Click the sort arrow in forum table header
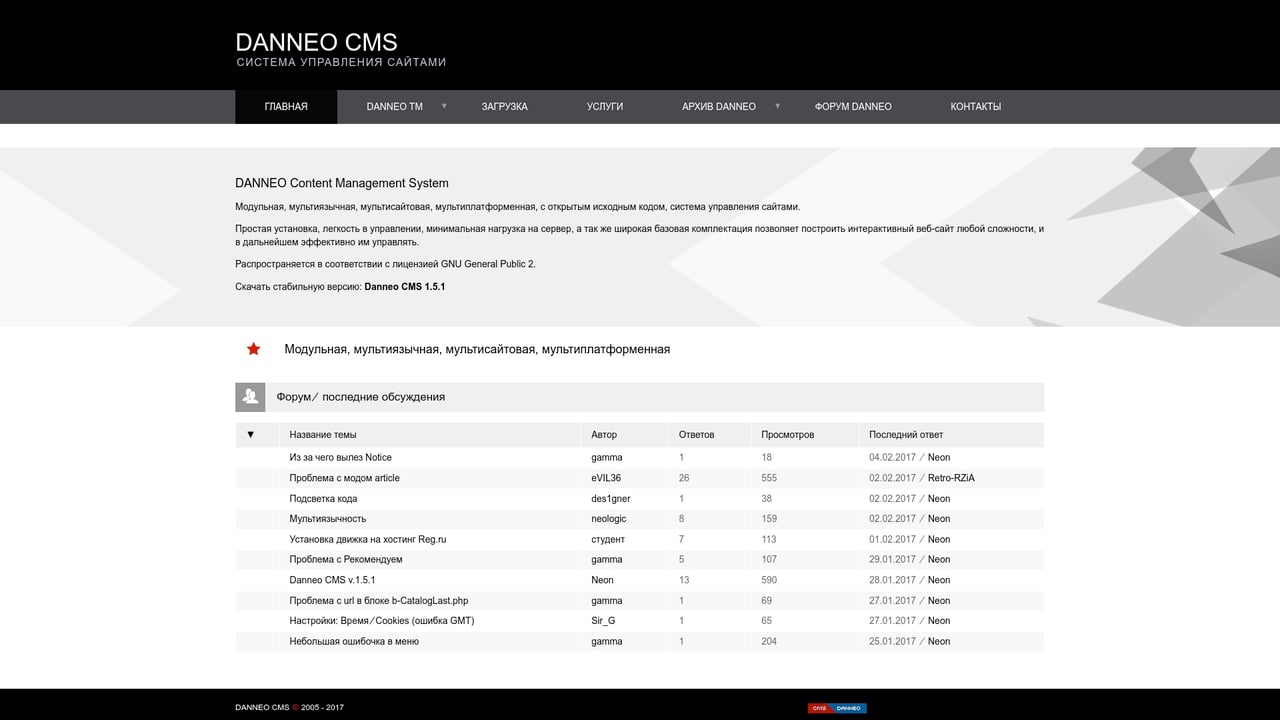Screen dimensions: 1280x720 (253, 434)
